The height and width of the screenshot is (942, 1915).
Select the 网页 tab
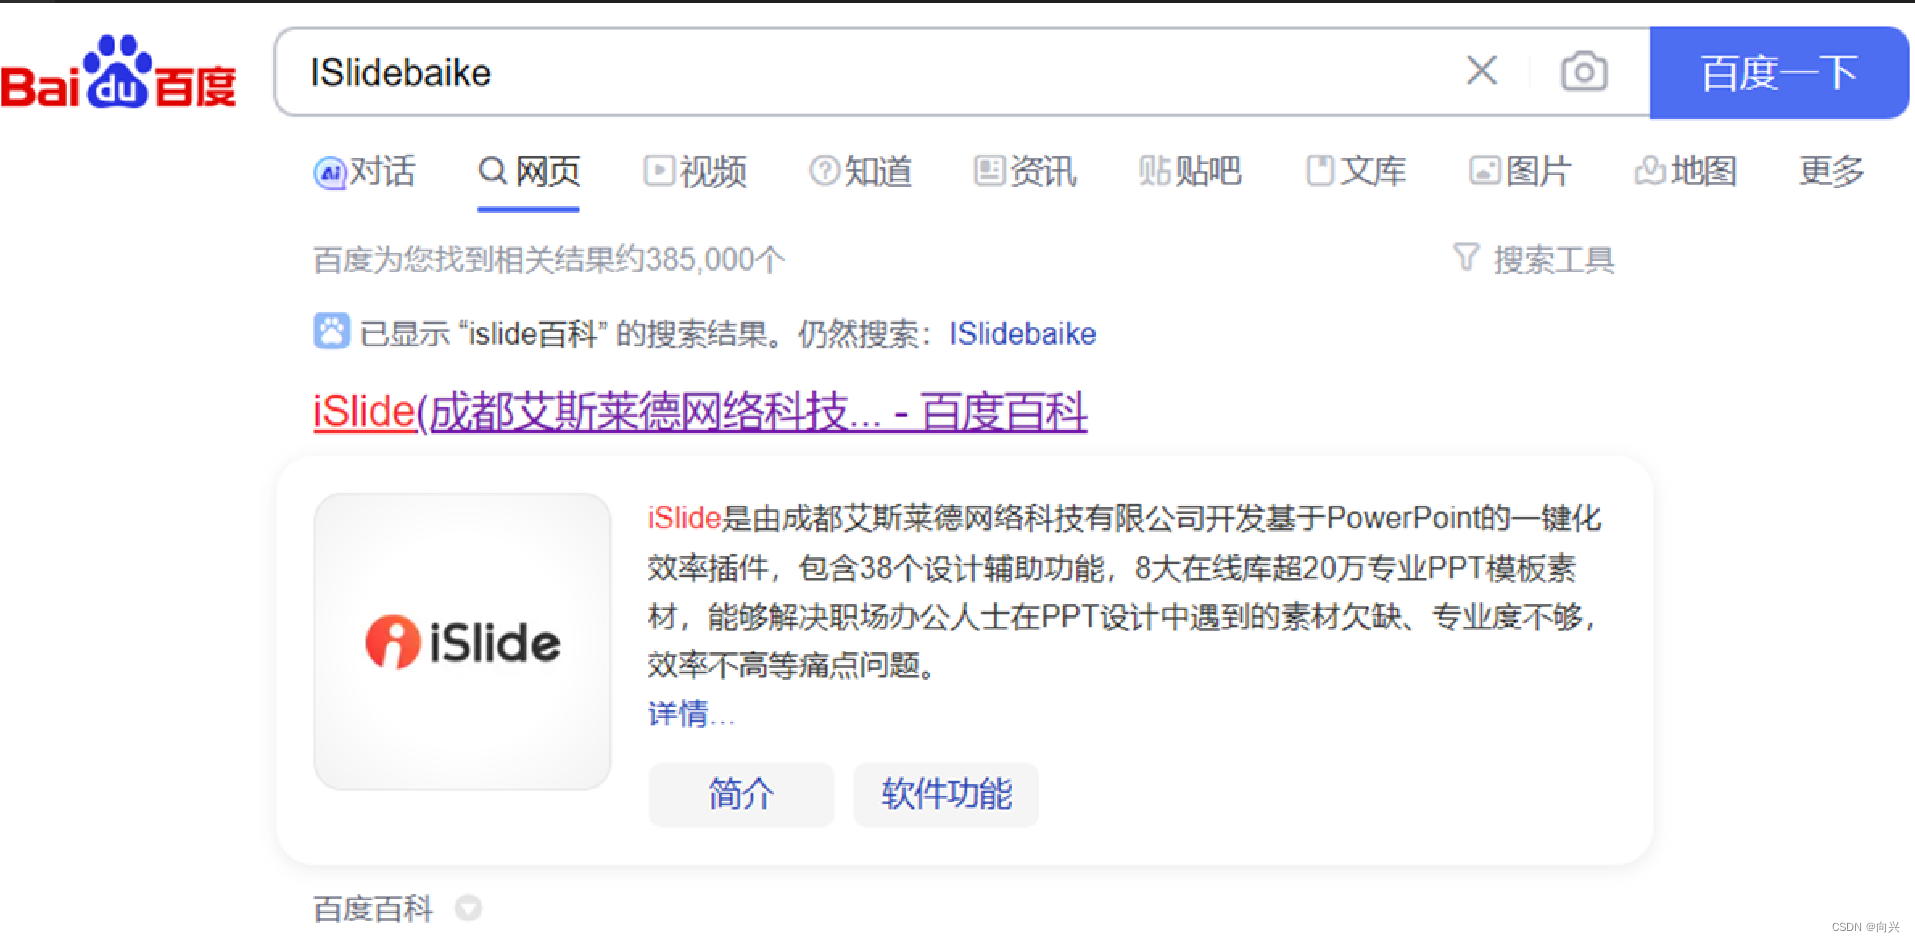[529, 171]
